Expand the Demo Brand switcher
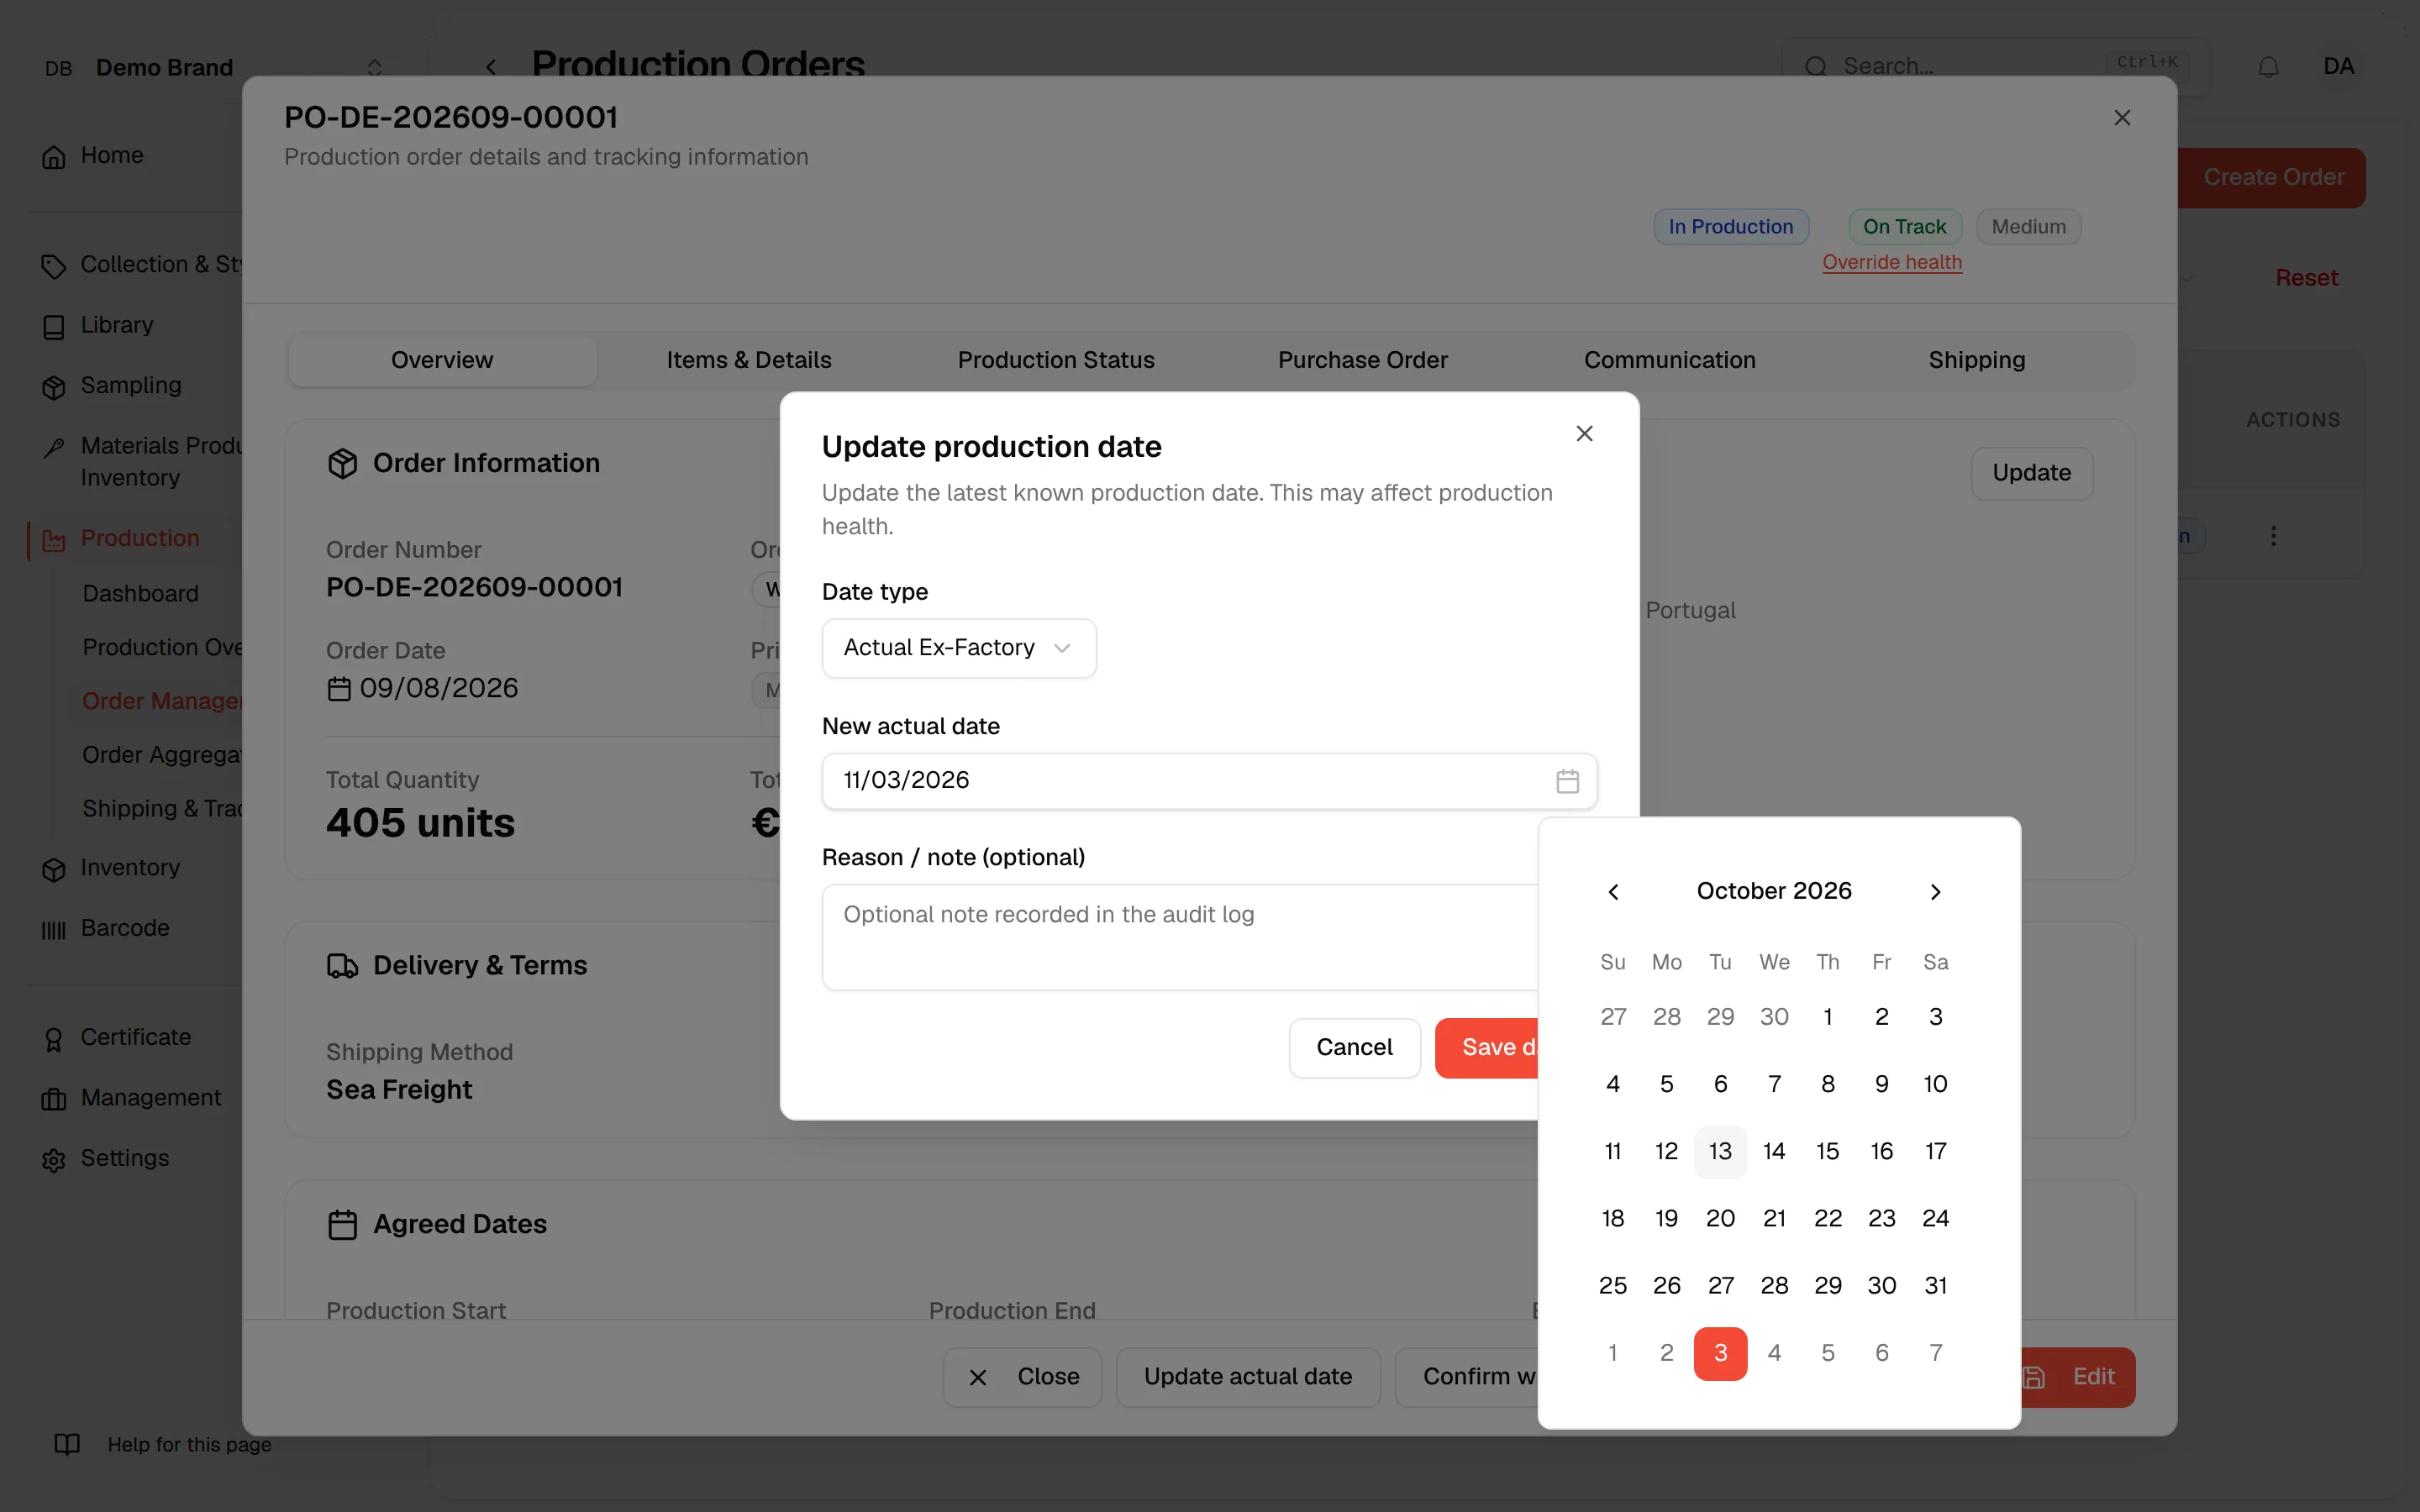This screenshot has height=1512, width=2420. click(374, 67)
